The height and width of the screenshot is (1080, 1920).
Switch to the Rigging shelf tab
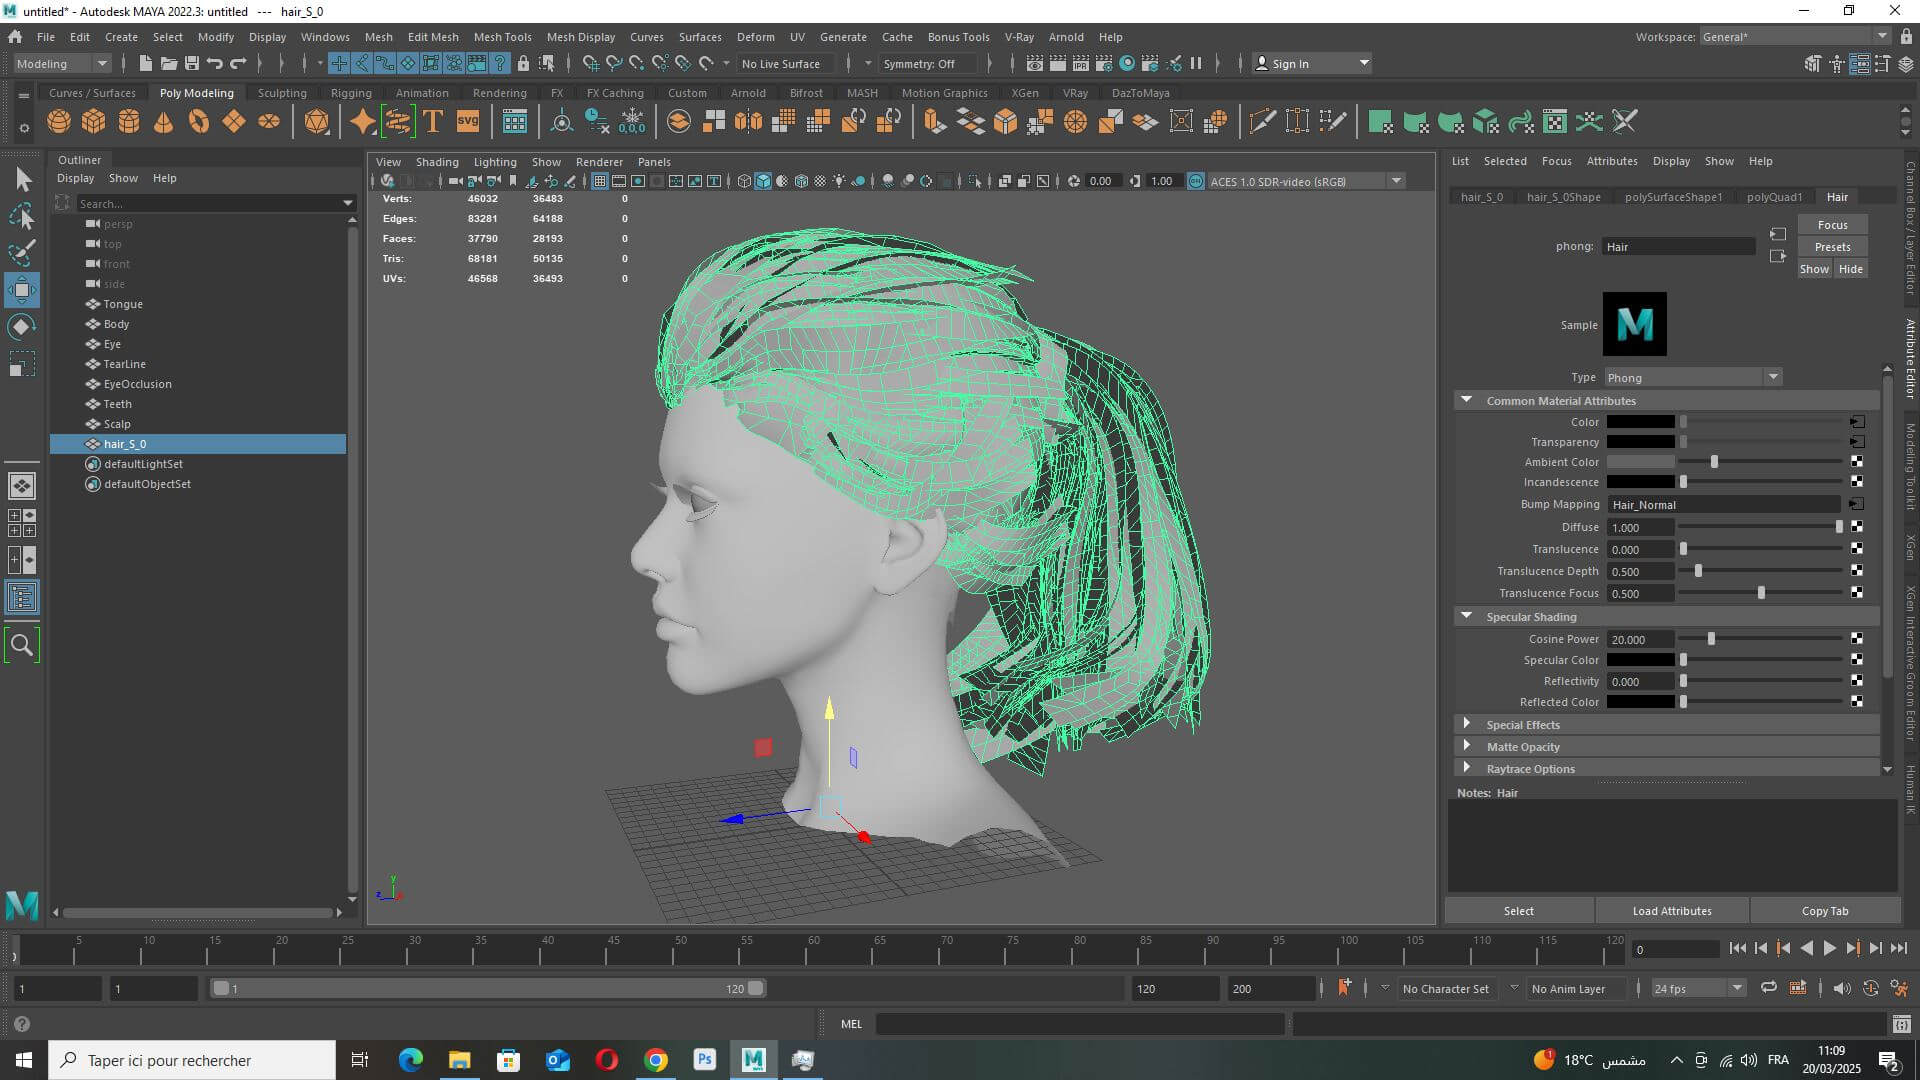coord(351,93)
